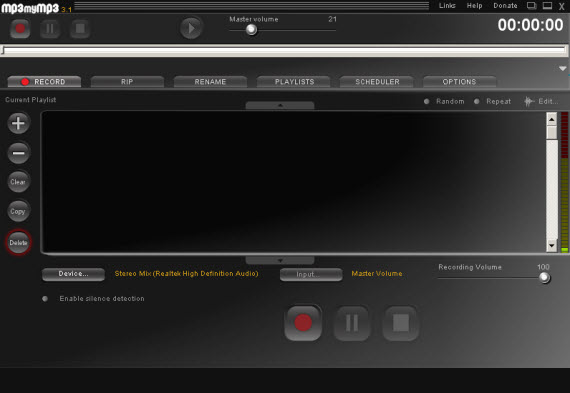Add a track with the plus button
Viewport: 570px width, 393px height.
(18, 123)
